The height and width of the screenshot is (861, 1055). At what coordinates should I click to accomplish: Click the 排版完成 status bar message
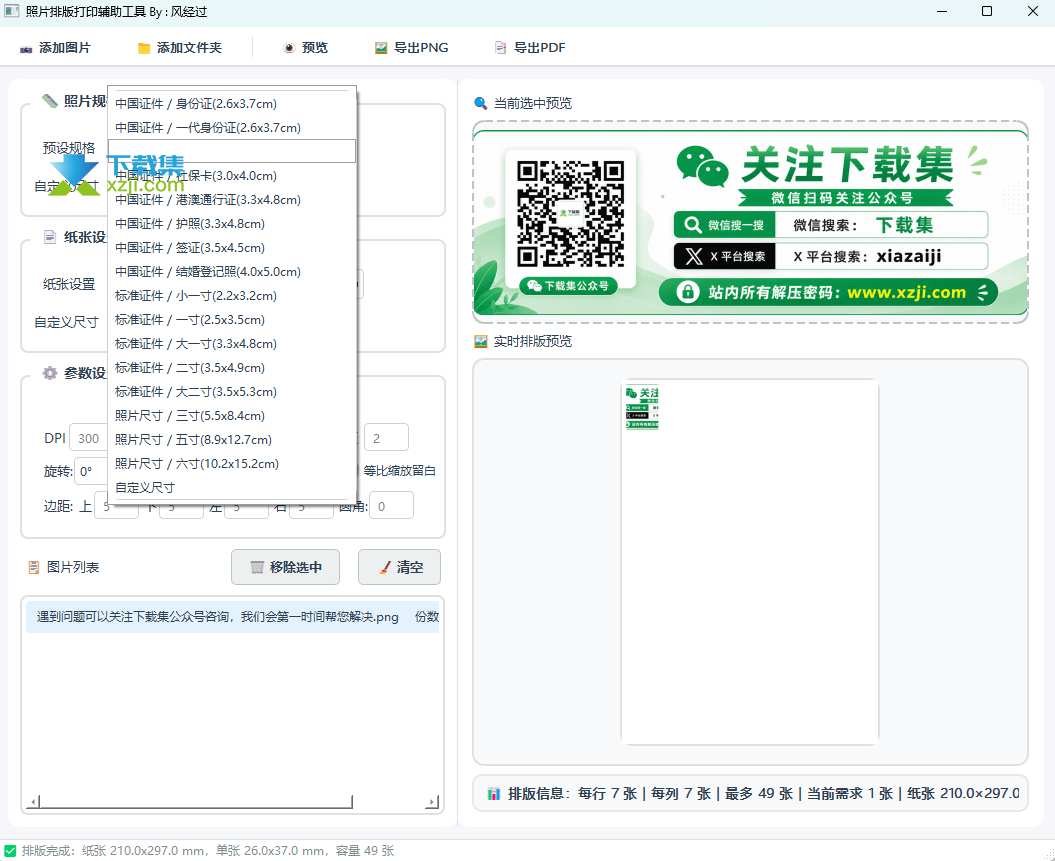(x=208, y=851)
